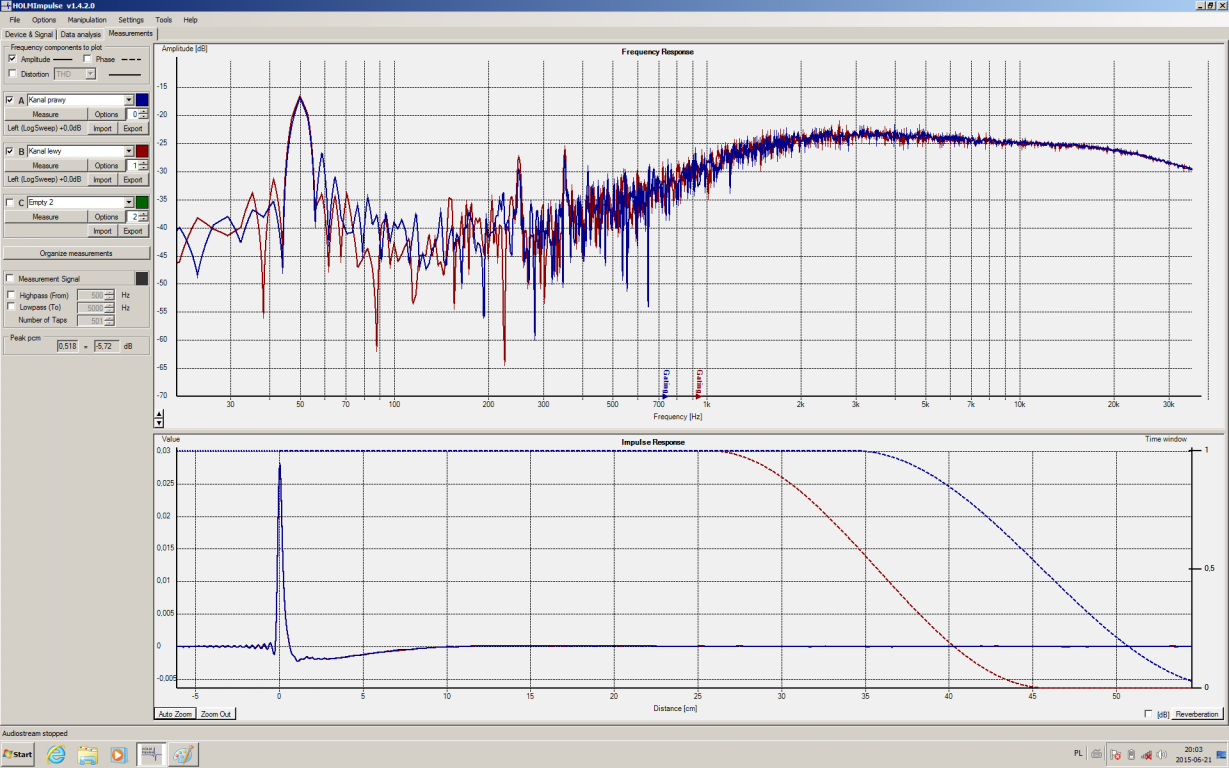Click Measure for Kanal prawy

tap(45, 114)
